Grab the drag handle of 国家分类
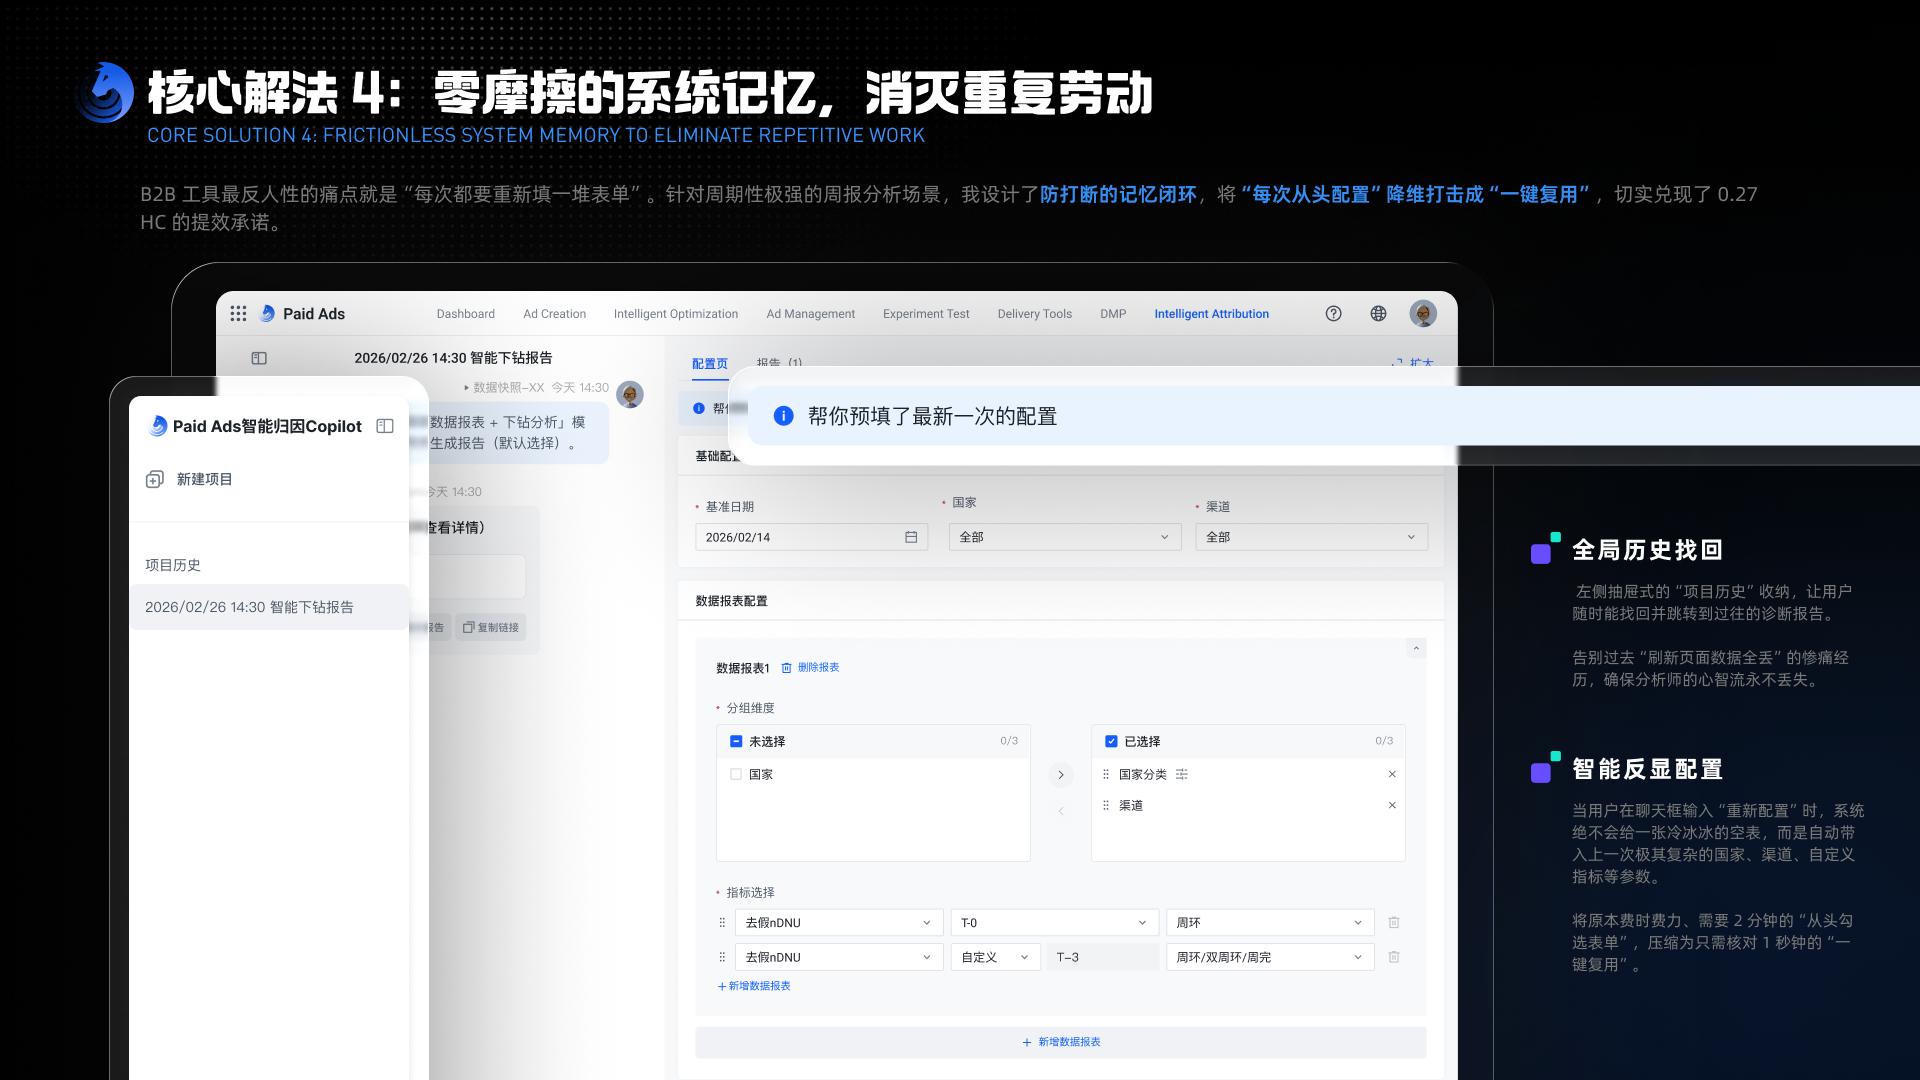 [1106, 775]
